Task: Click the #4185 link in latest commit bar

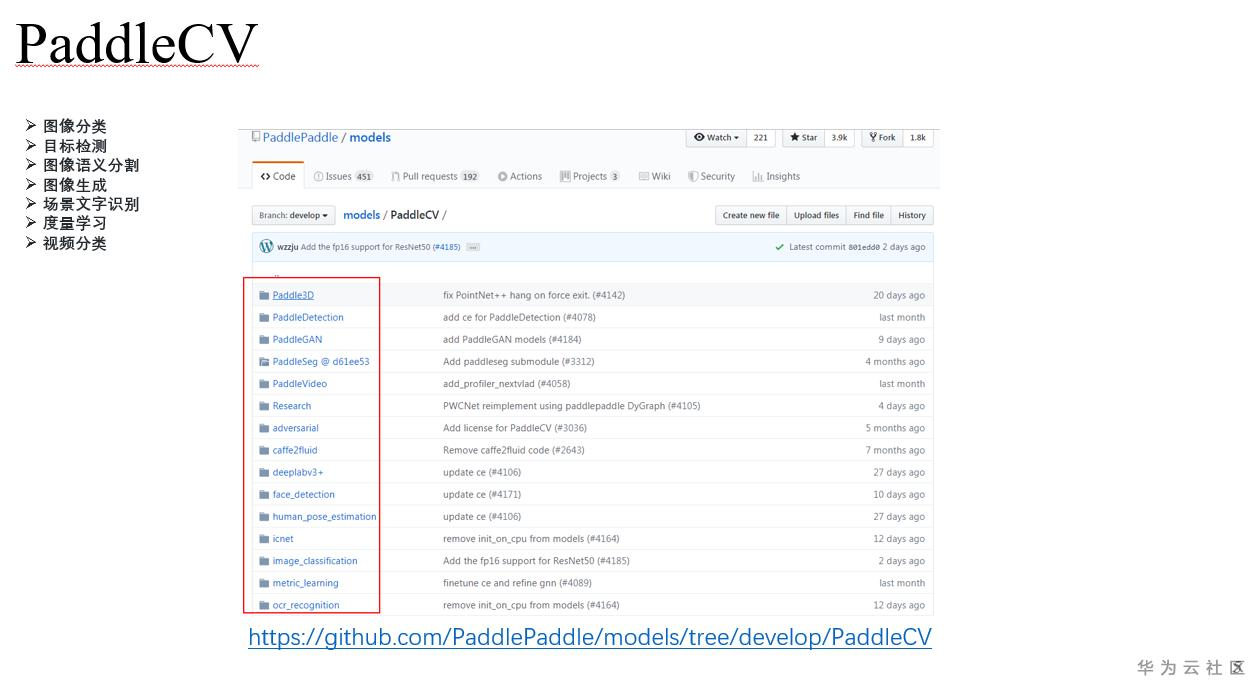Action: pyautogui.click(x=447, y=247)
